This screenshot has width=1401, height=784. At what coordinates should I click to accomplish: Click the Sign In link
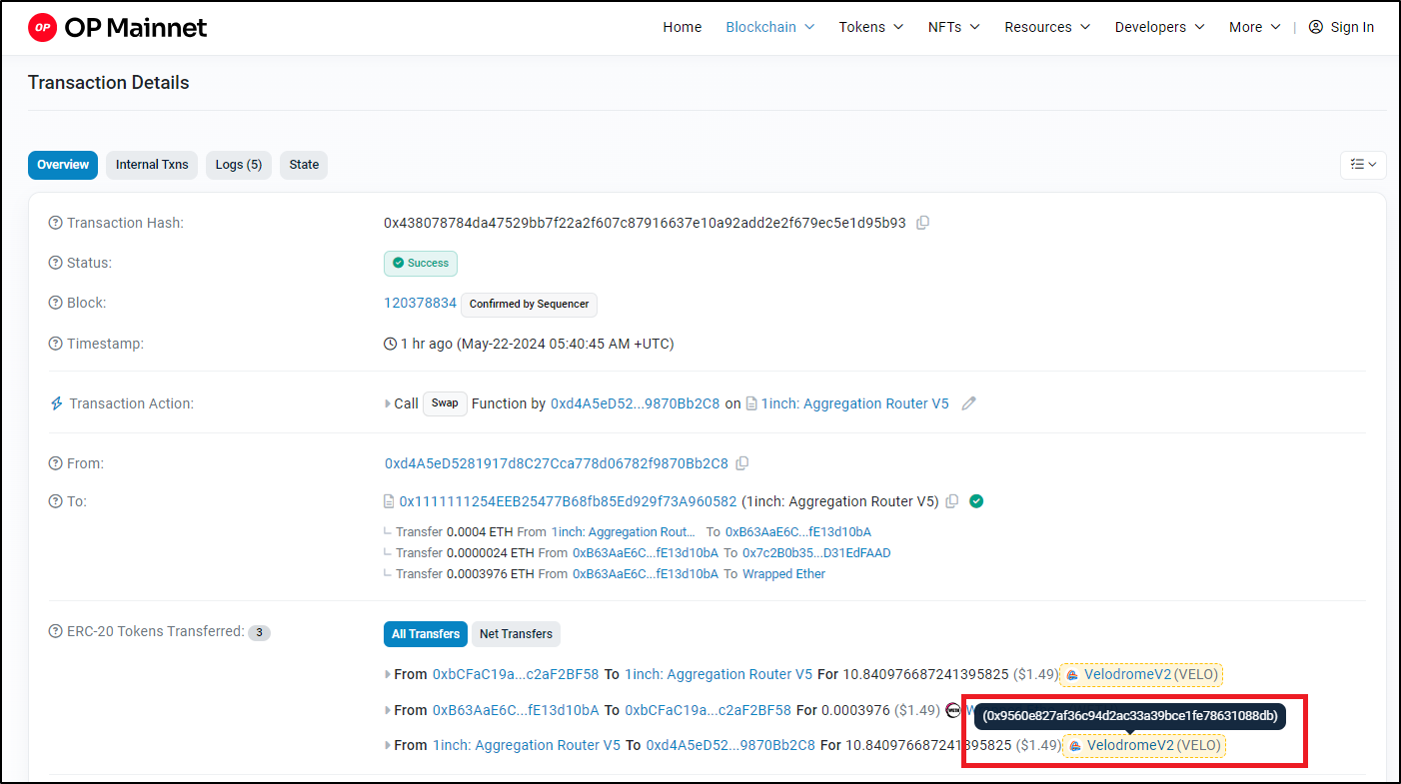tap(1341, 27)
